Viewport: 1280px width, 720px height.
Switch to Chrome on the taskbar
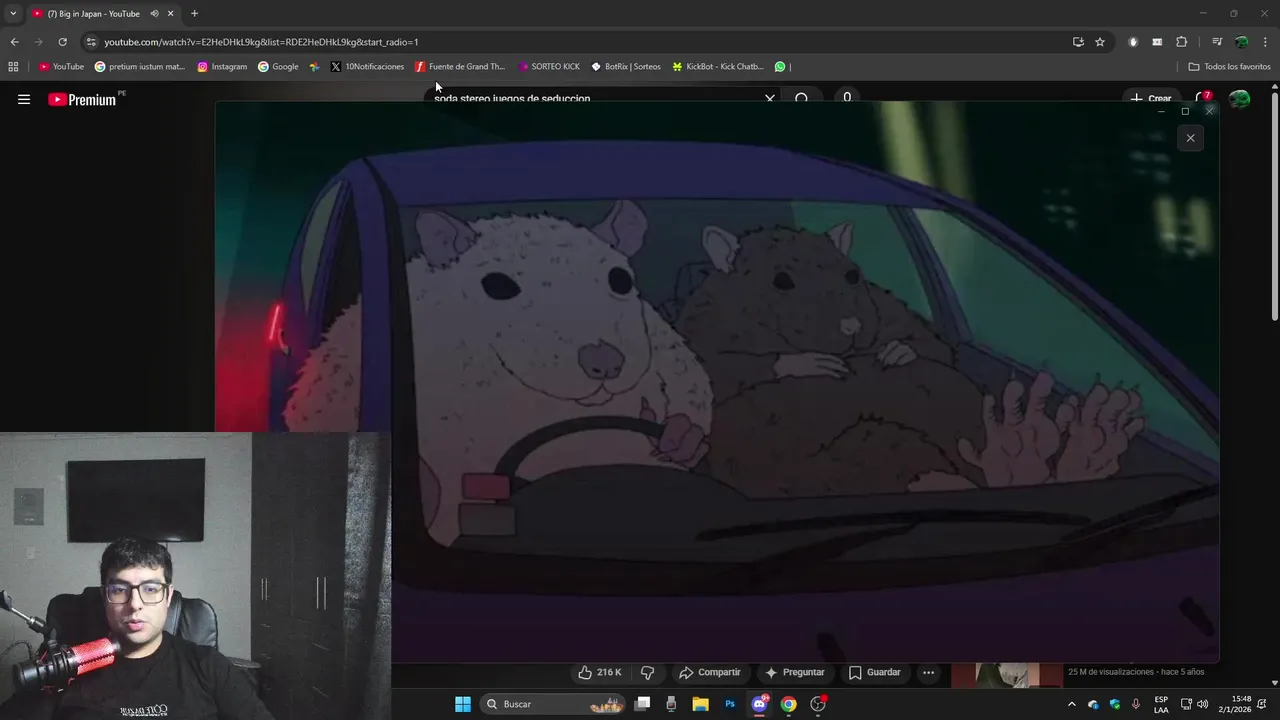[788, 704]
